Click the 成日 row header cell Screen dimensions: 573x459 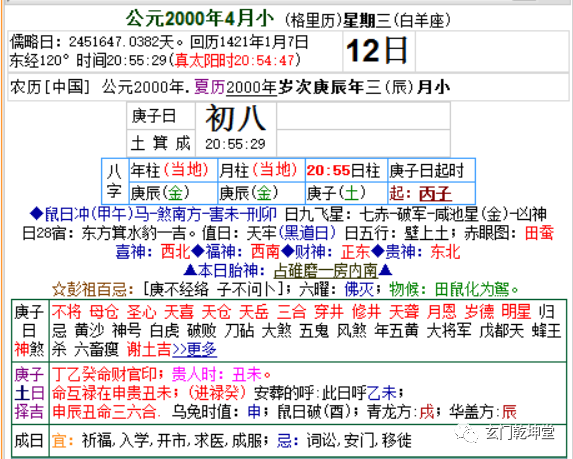30,440
